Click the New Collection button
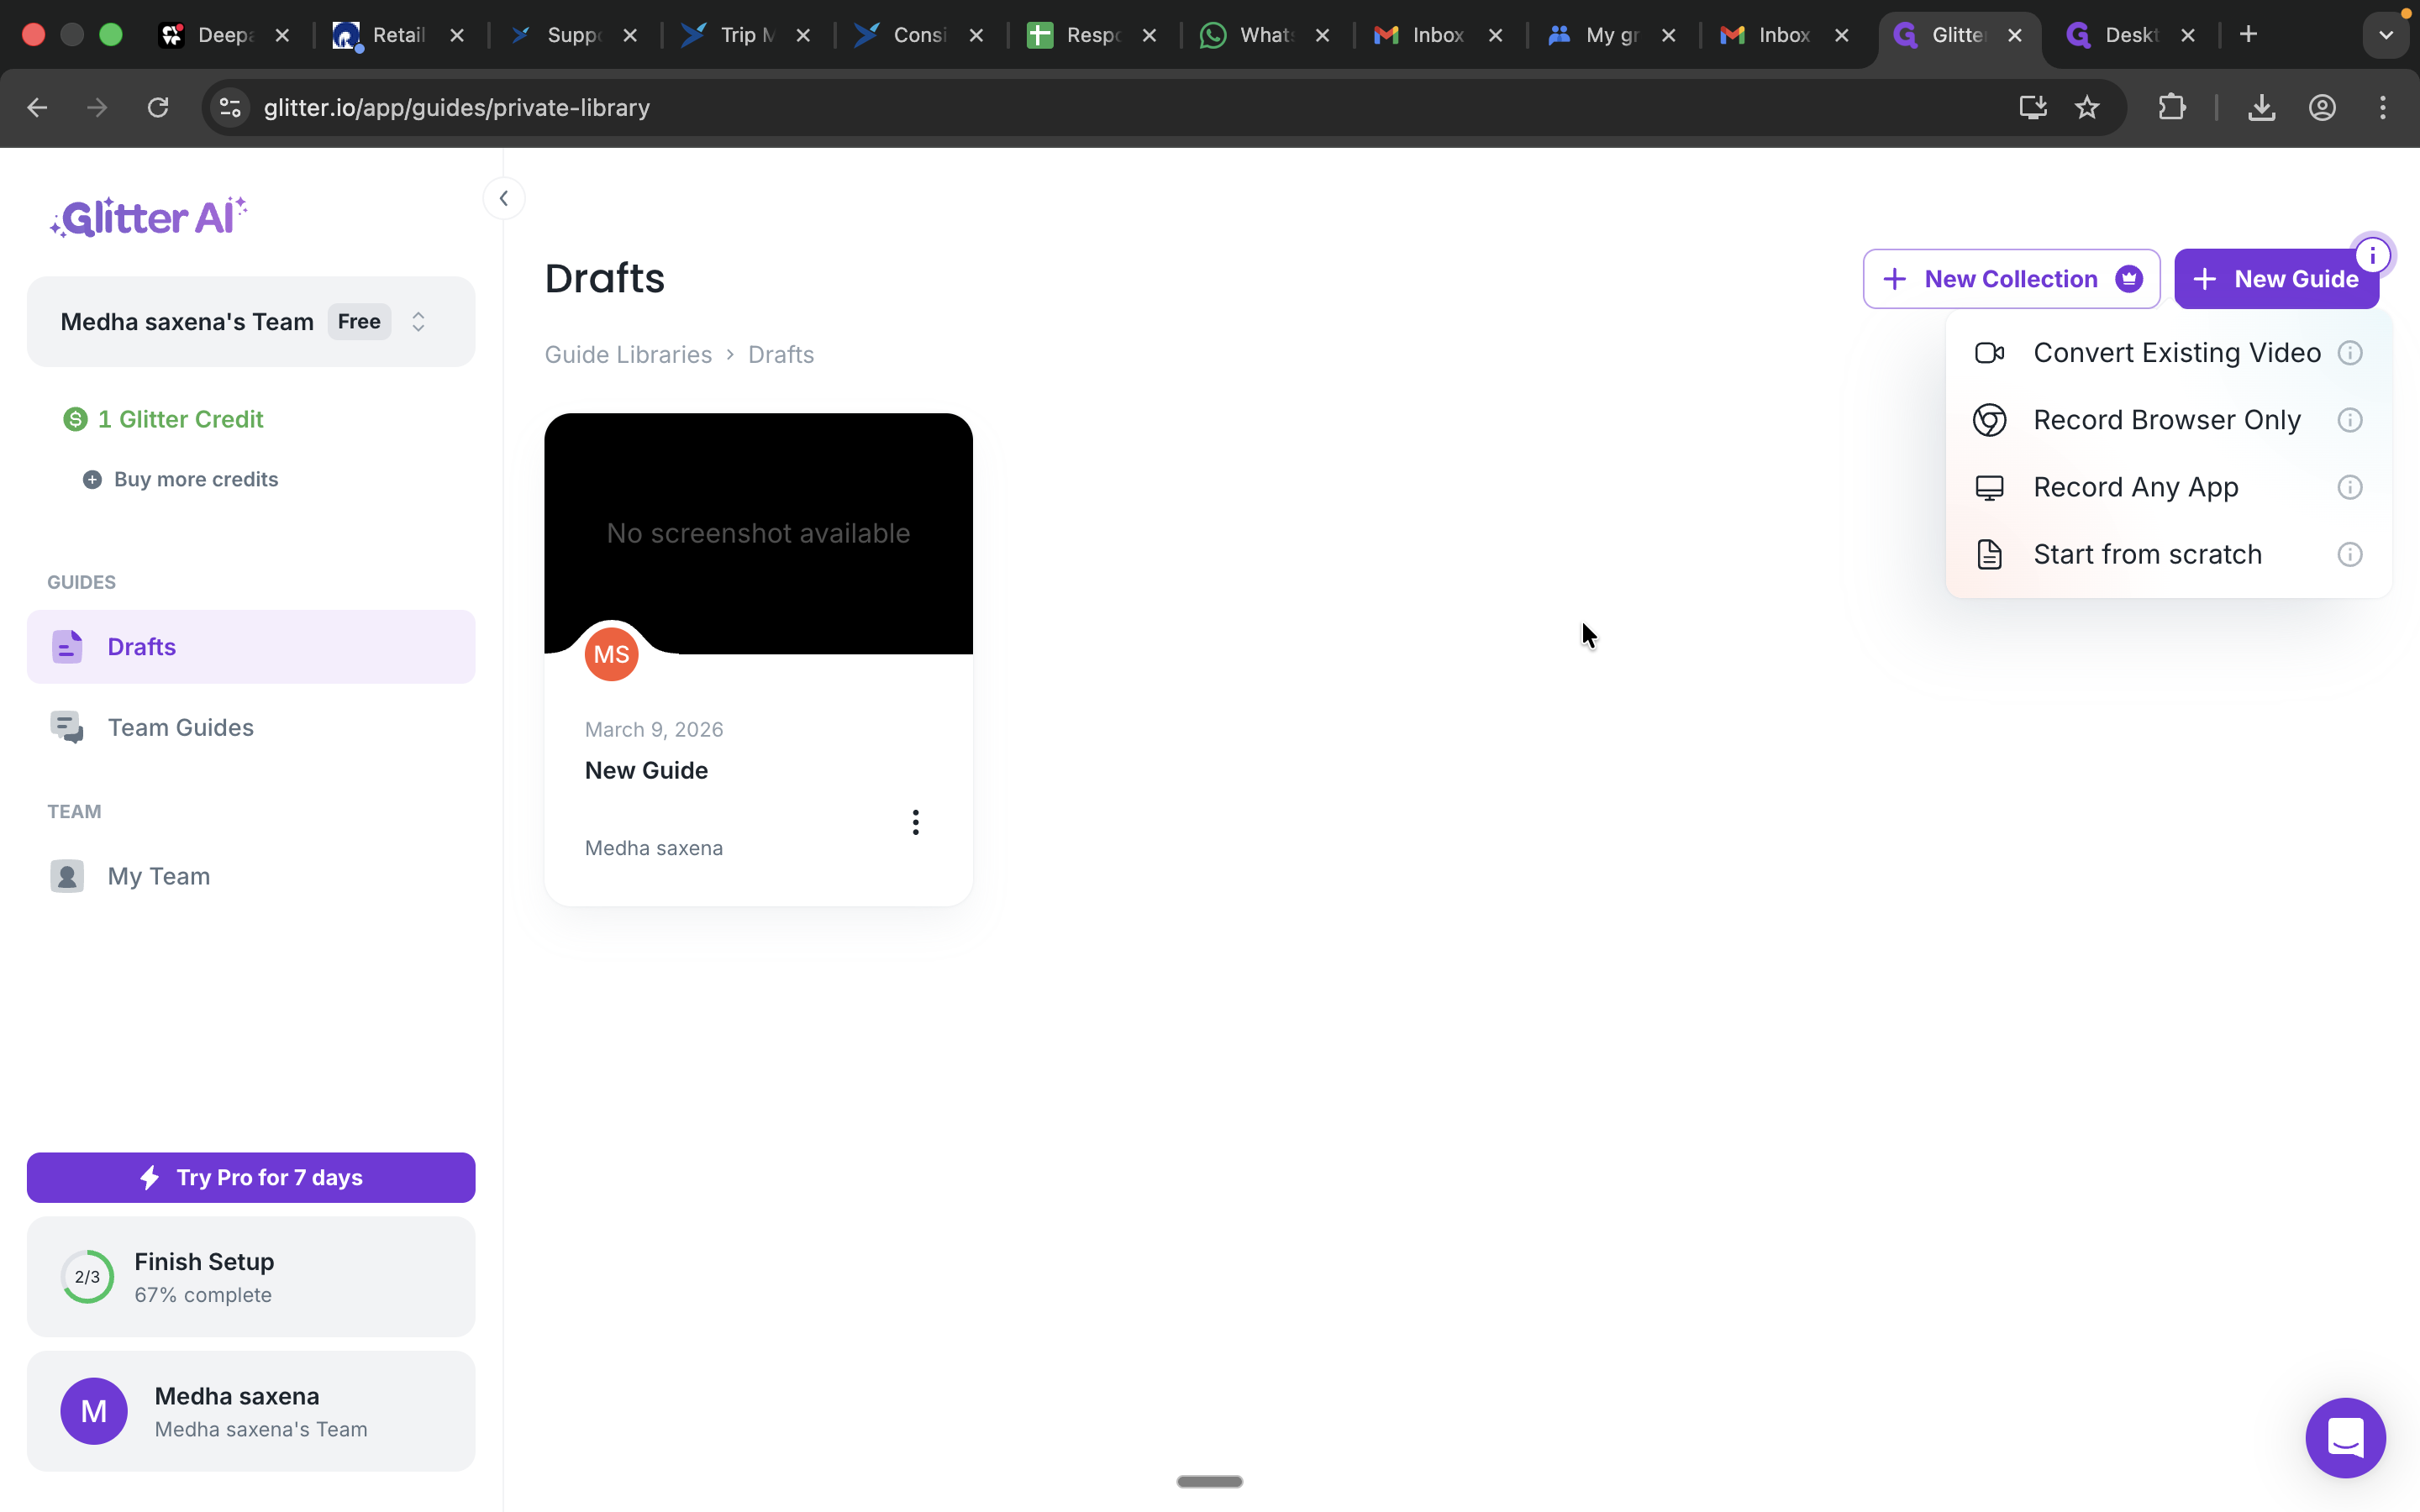2420x1512 pixels. (2010, 279)
